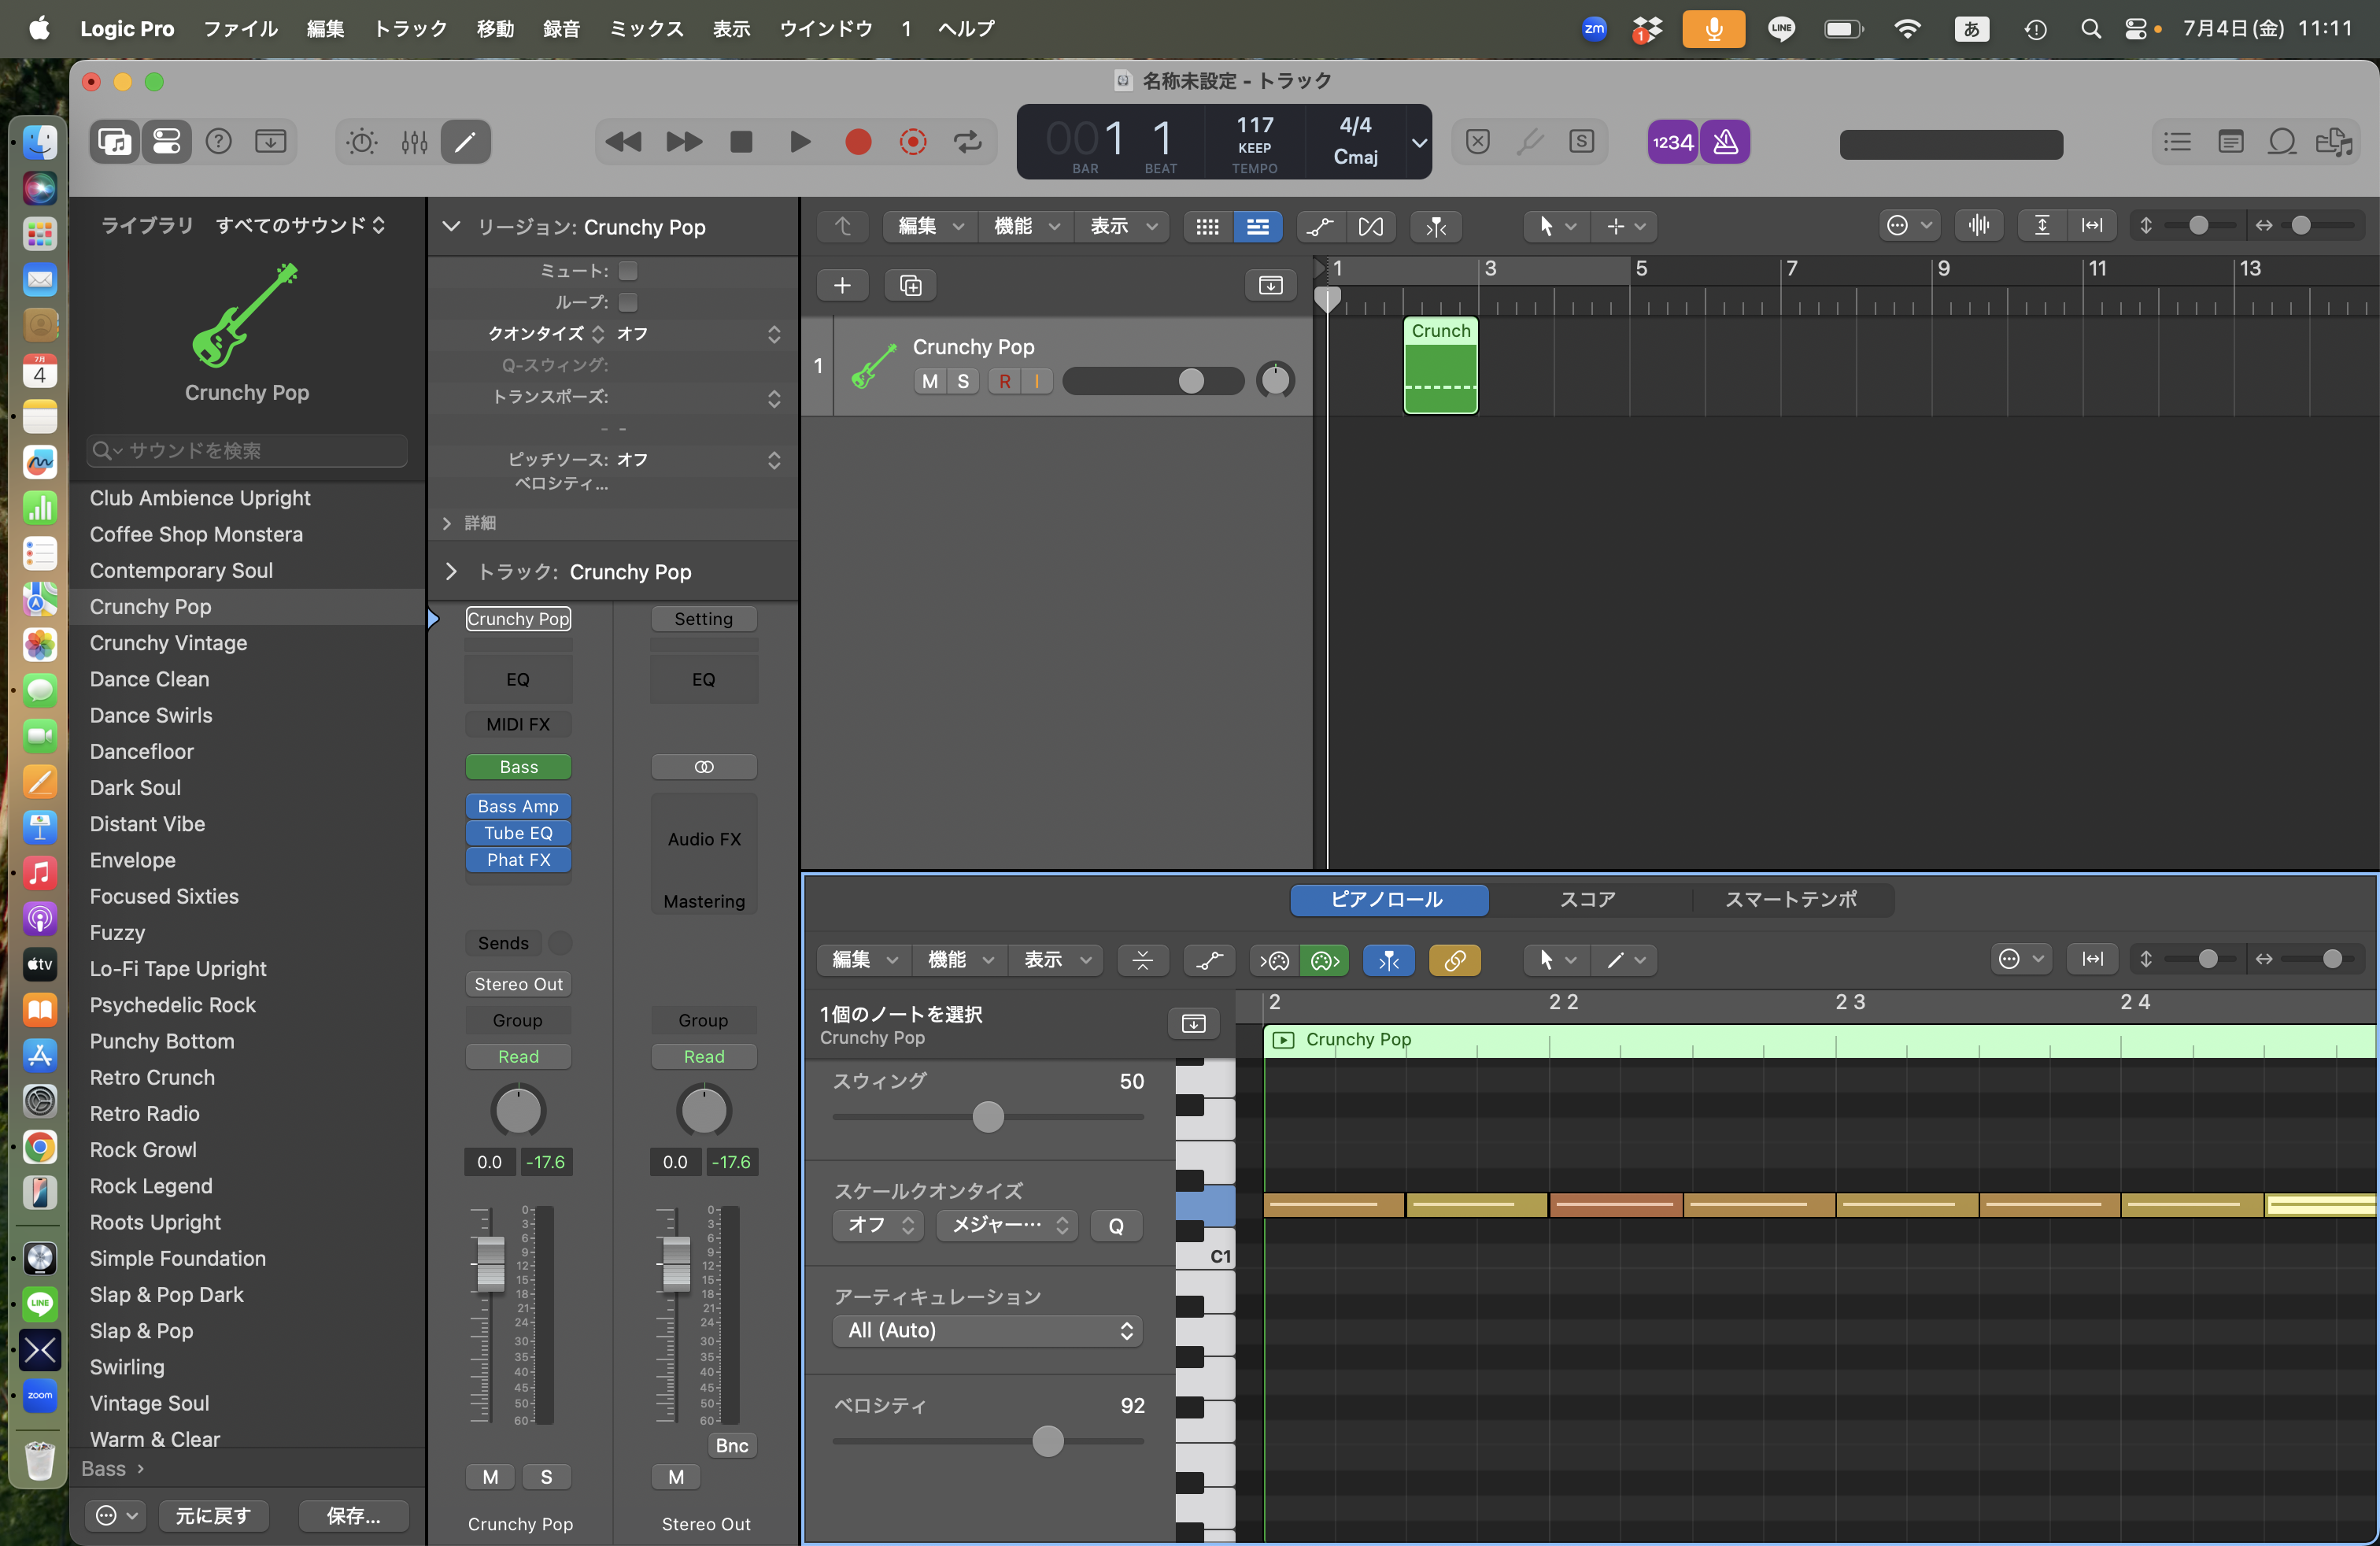The width and height of the screenshot is (2380, 1546).
Task: Open Quick Help question-mark icon
Action: pyautogui.click(x=218, y=141)
